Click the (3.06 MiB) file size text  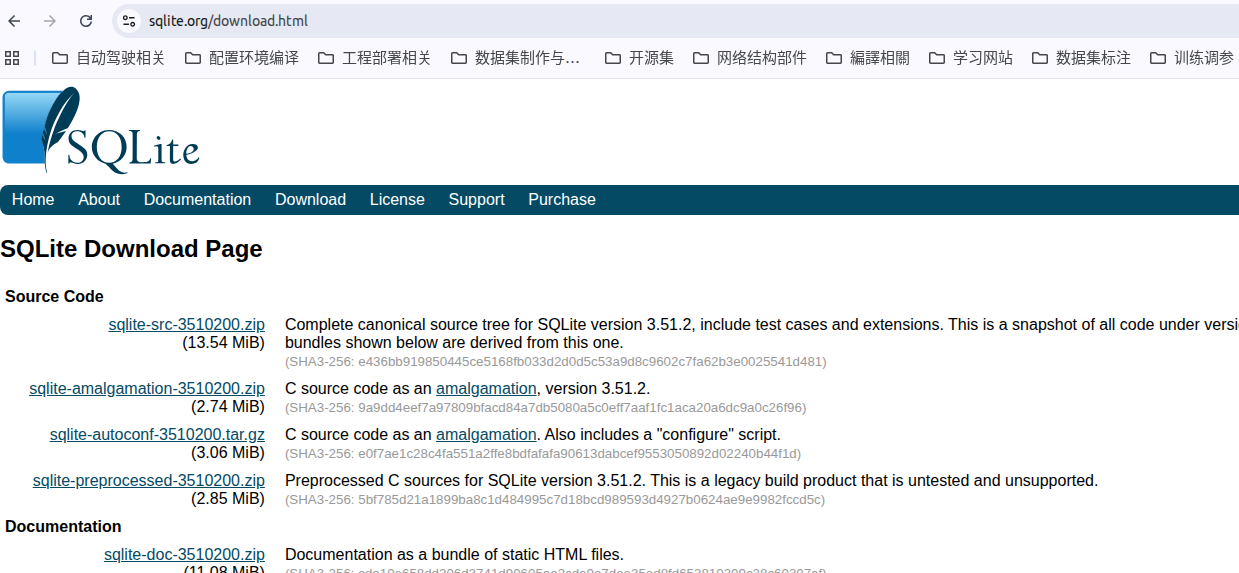(x=228, y=452)
